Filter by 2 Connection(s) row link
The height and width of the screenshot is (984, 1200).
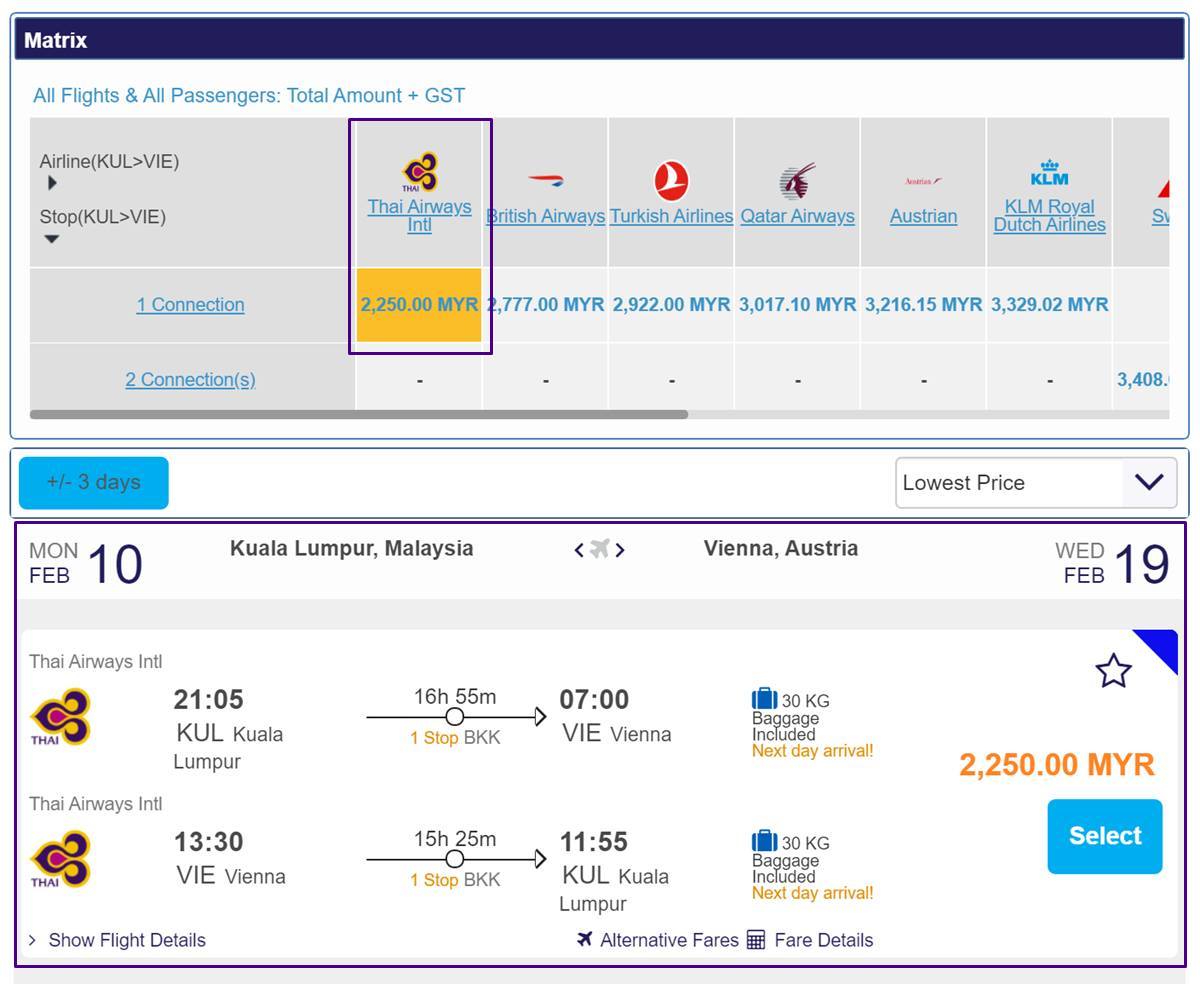point(190,380)
